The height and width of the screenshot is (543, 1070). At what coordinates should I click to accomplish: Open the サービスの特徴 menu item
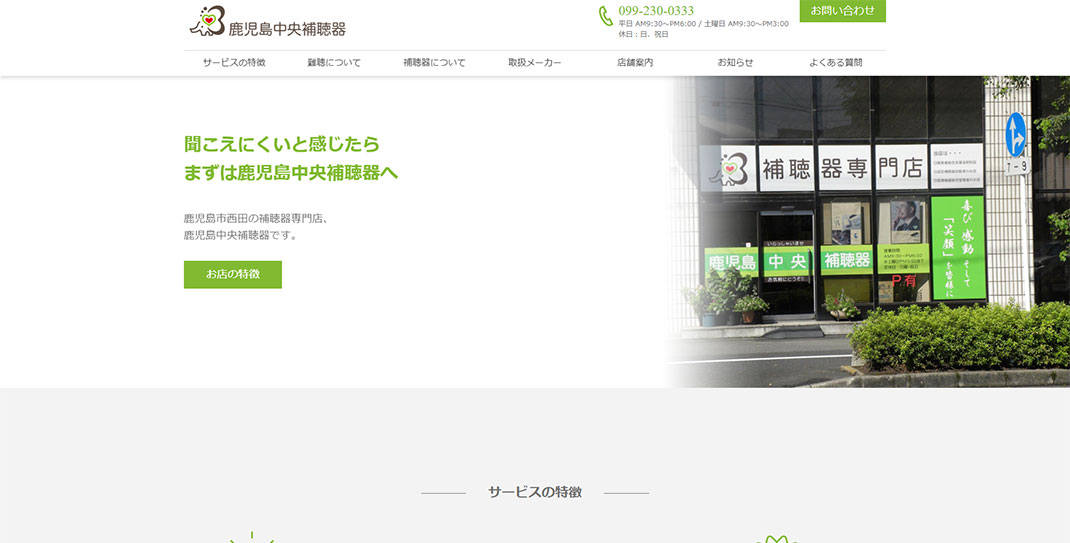pos(234,63)
